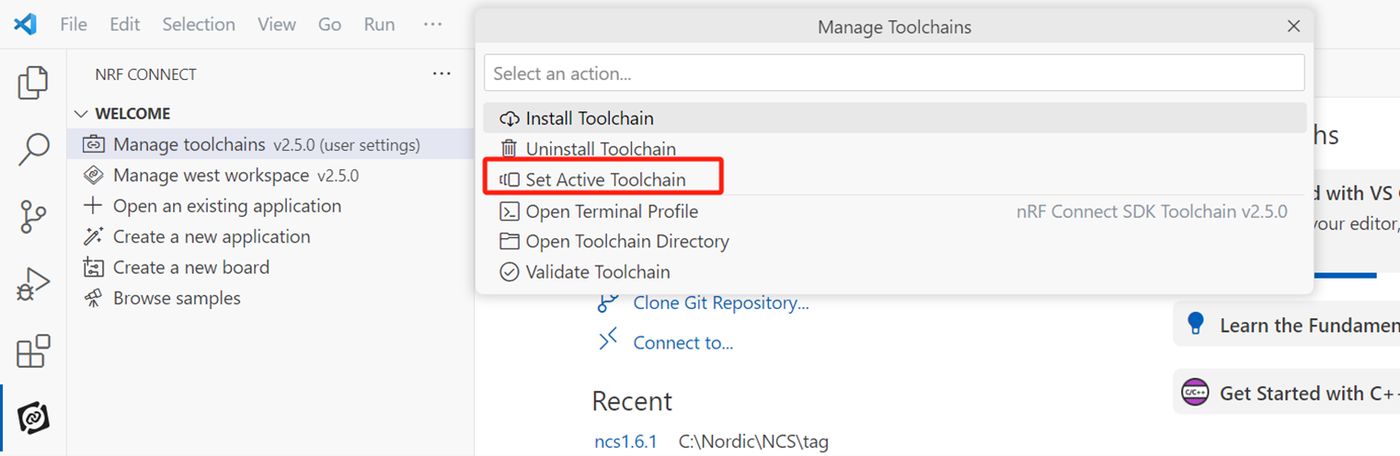Open the File menu
1400x456 pixels.
point(74,24)
